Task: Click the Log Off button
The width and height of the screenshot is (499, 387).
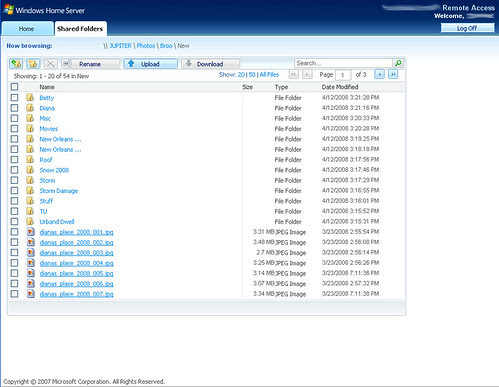Action: pyautogui.click(x=467, y=28)
